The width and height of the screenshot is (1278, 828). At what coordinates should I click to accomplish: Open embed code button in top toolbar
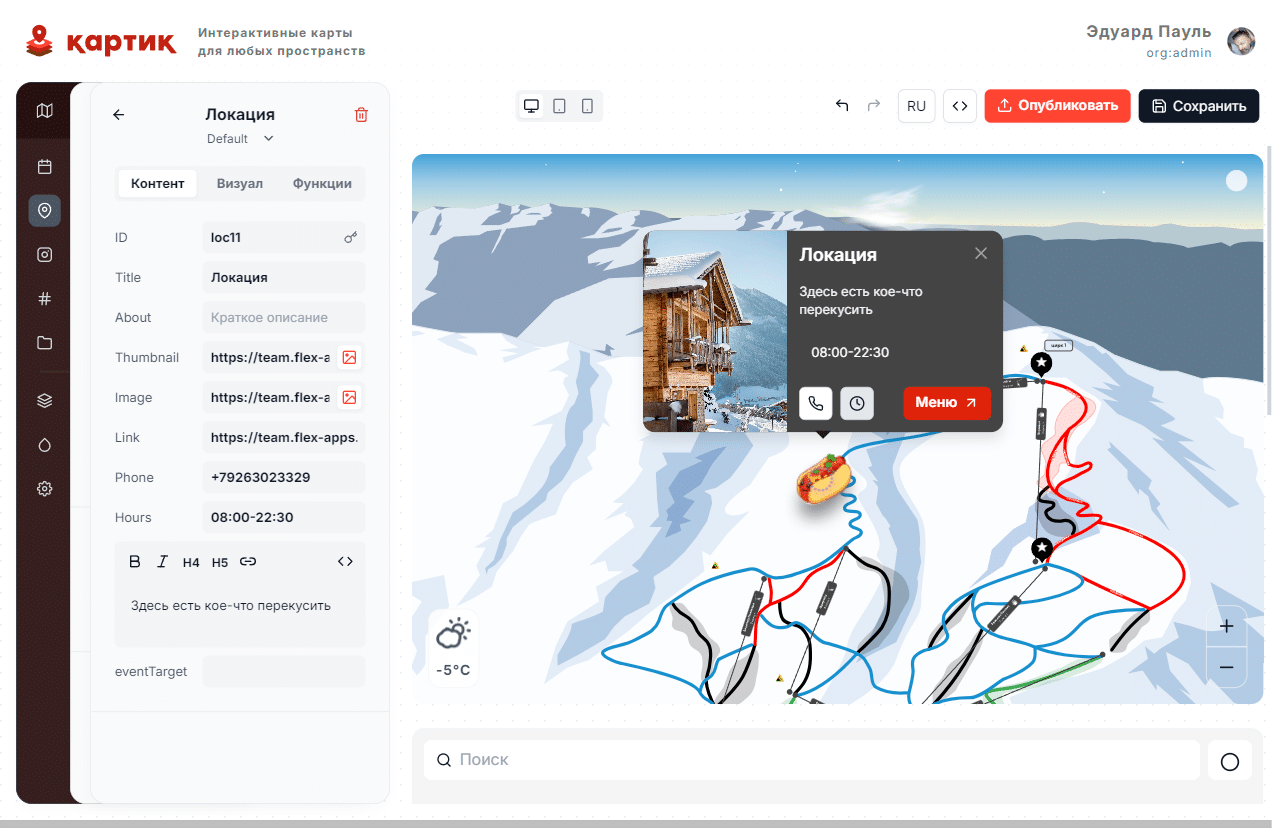click(960, 106)
